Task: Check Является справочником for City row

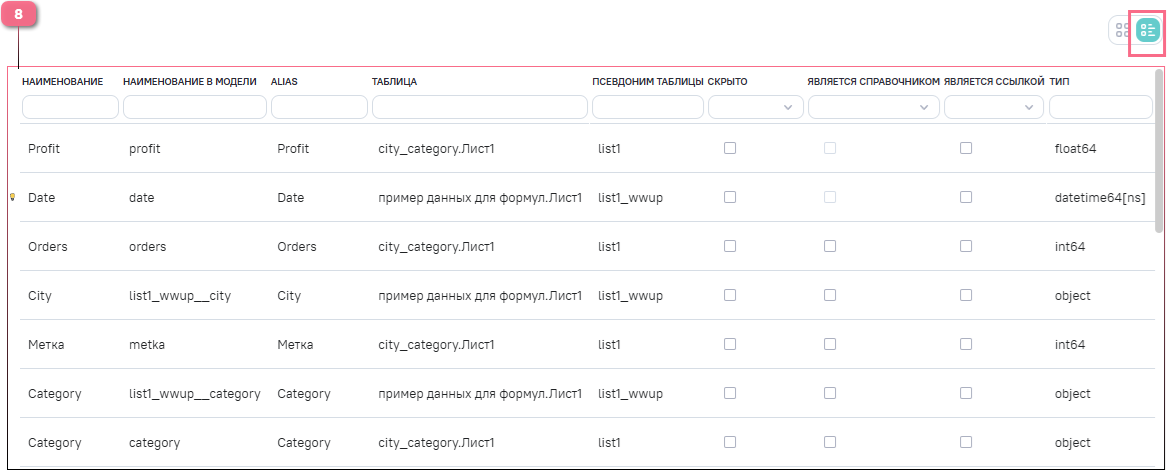Action: click(830, 295)
